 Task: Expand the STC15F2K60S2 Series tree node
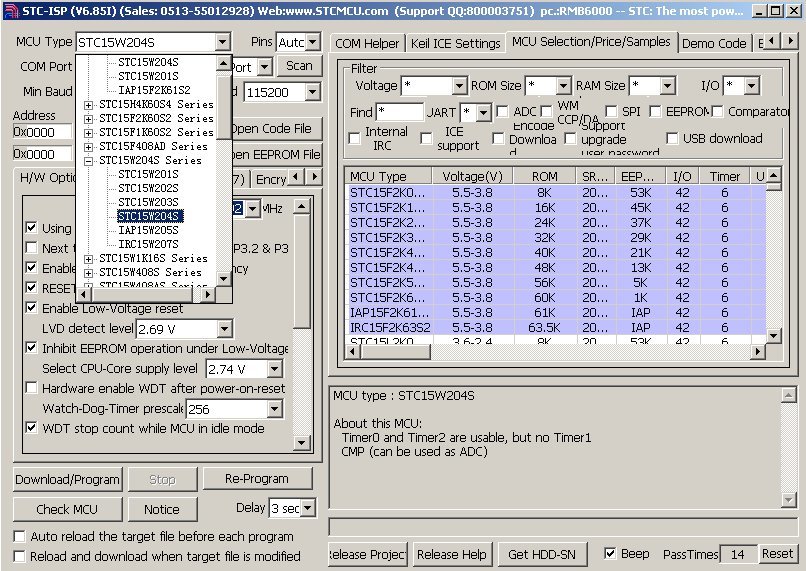point(88,119)
